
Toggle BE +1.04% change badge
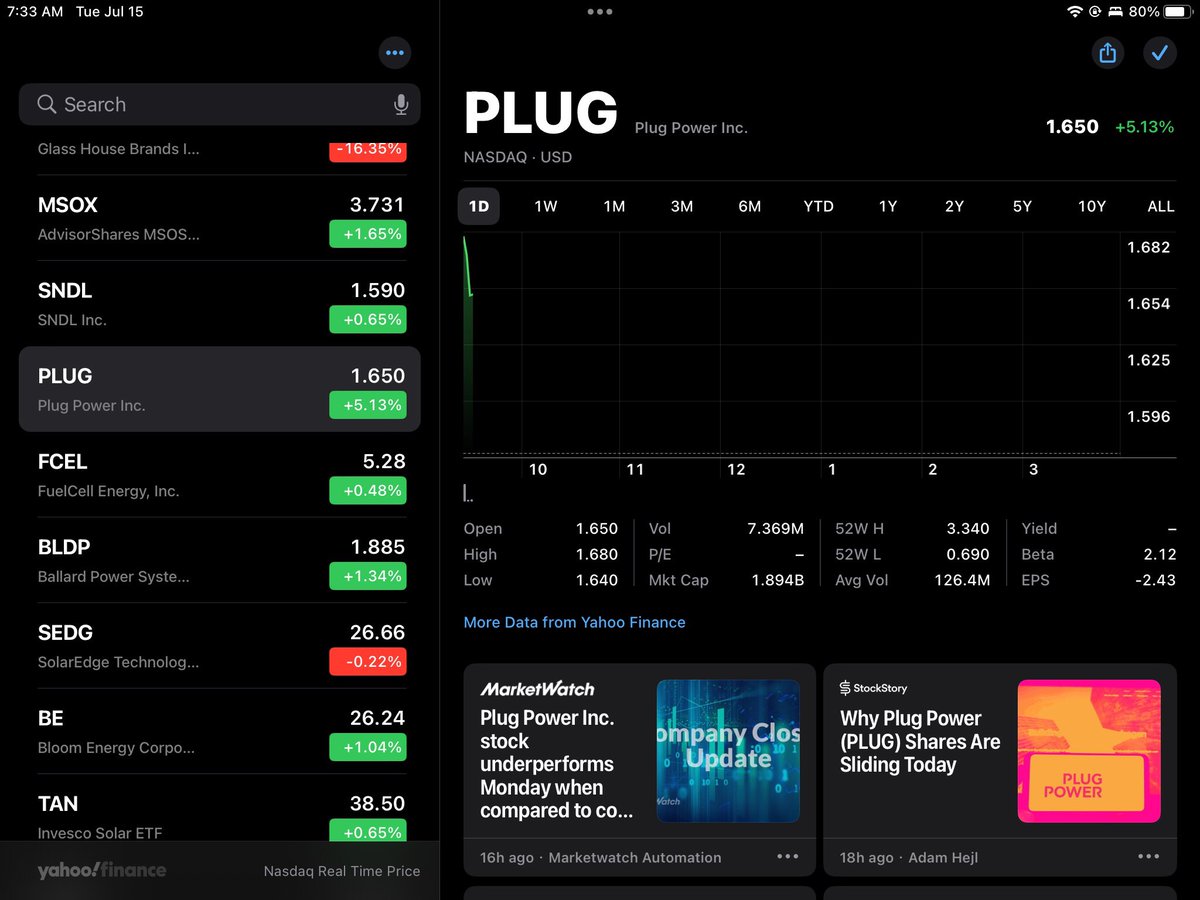pyautogui.click(x=368, y=747)
